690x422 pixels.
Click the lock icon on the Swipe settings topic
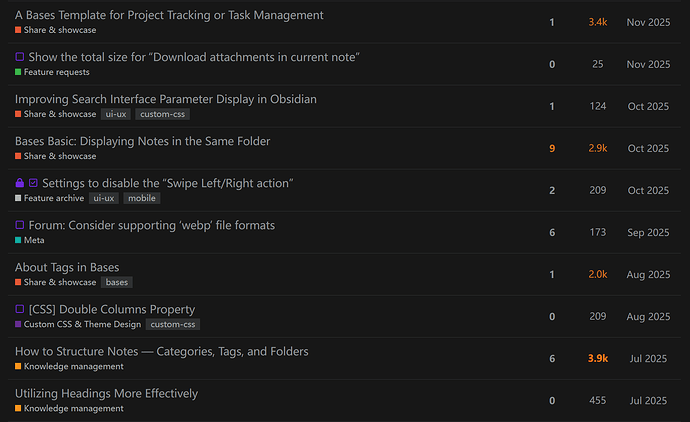point(20,184)
